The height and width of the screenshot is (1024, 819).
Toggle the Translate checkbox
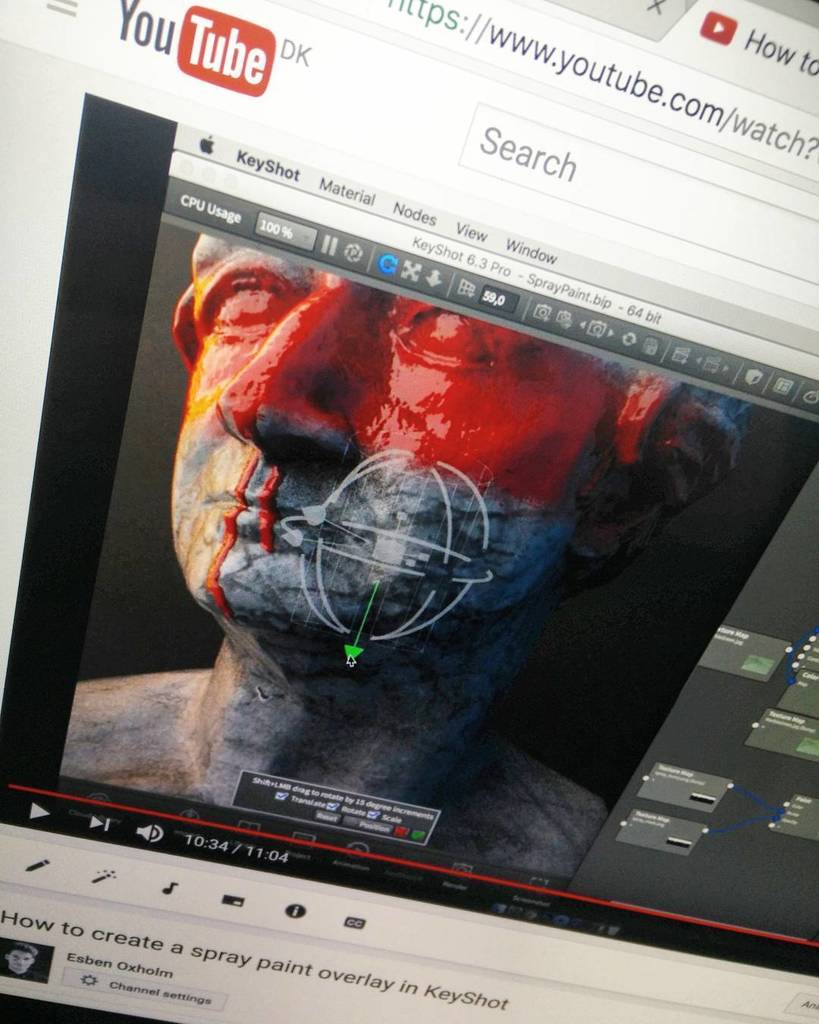coord(283,796)
